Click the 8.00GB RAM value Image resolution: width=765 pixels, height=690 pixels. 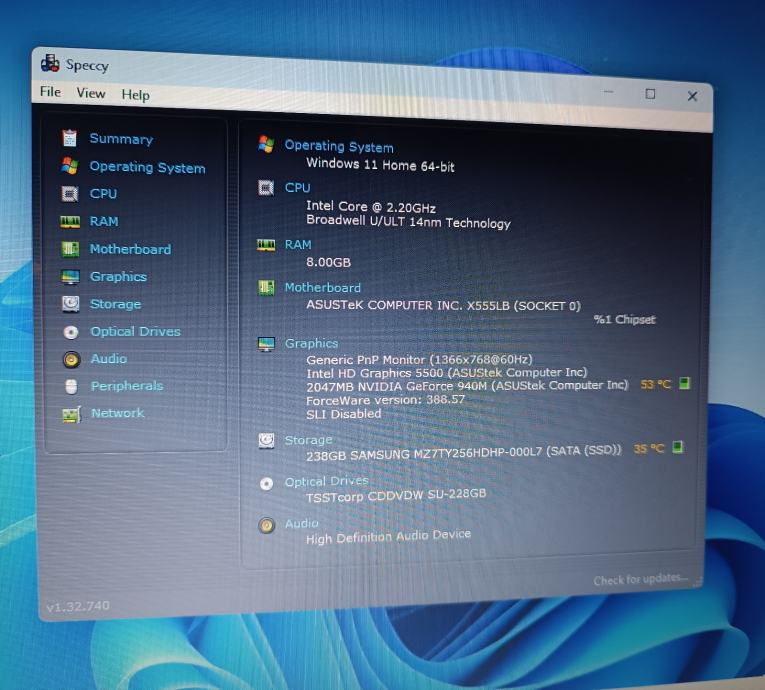click(328, 263)
